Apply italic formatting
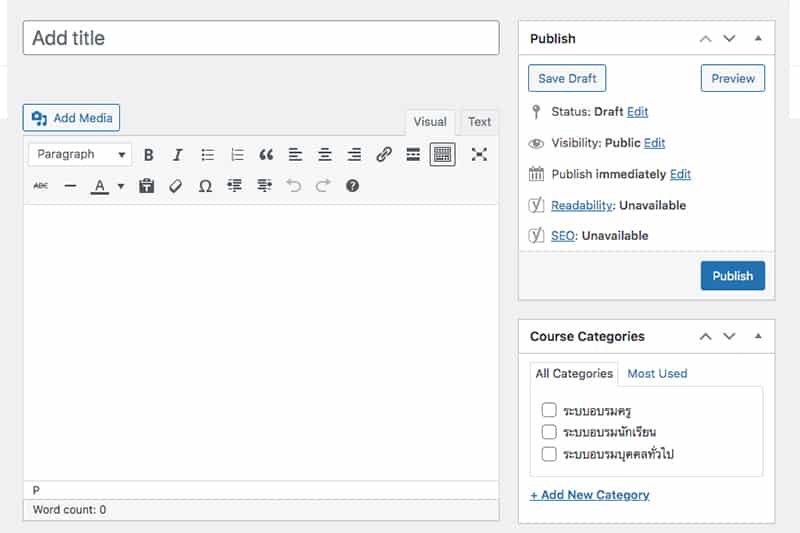The height and width of the screenshot is (533, 800). click(178, 155)
